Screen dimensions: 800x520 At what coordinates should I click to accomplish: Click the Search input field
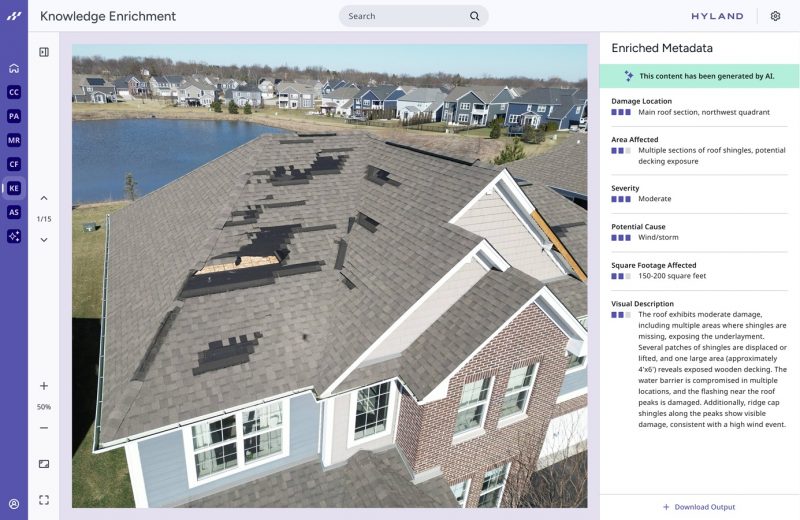click(x=405, y=16)
